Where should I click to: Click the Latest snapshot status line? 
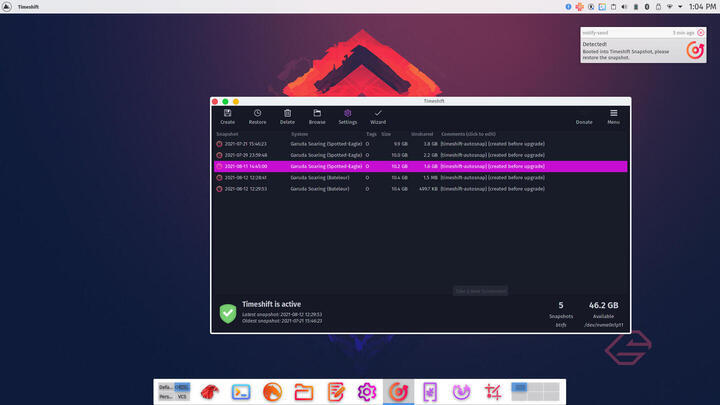click(282, 315)
